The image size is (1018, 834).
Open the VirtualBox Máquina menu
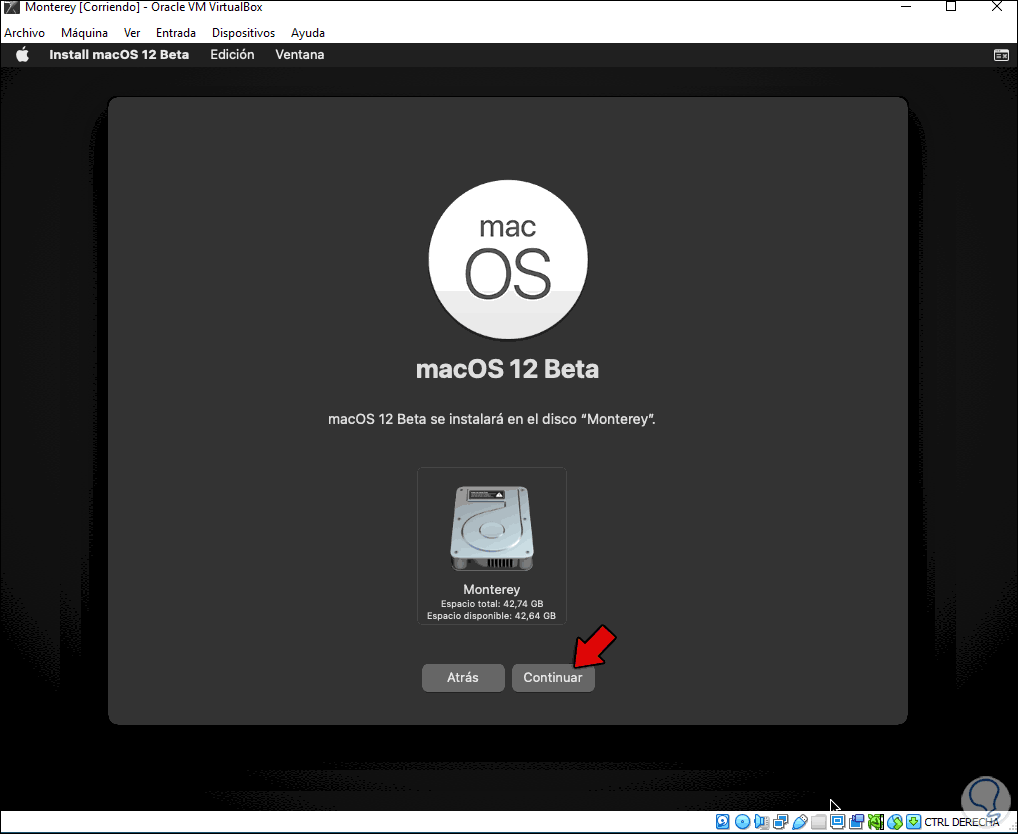(84, 32)
